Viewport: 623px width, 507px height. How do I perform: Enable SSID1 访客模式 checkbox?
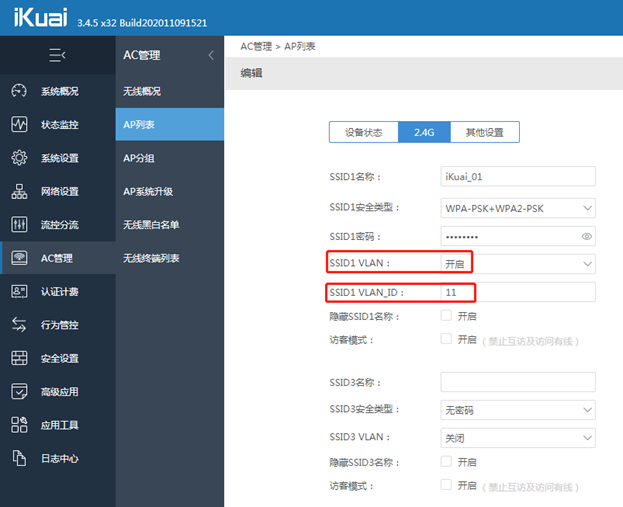(x=446, y=340)
